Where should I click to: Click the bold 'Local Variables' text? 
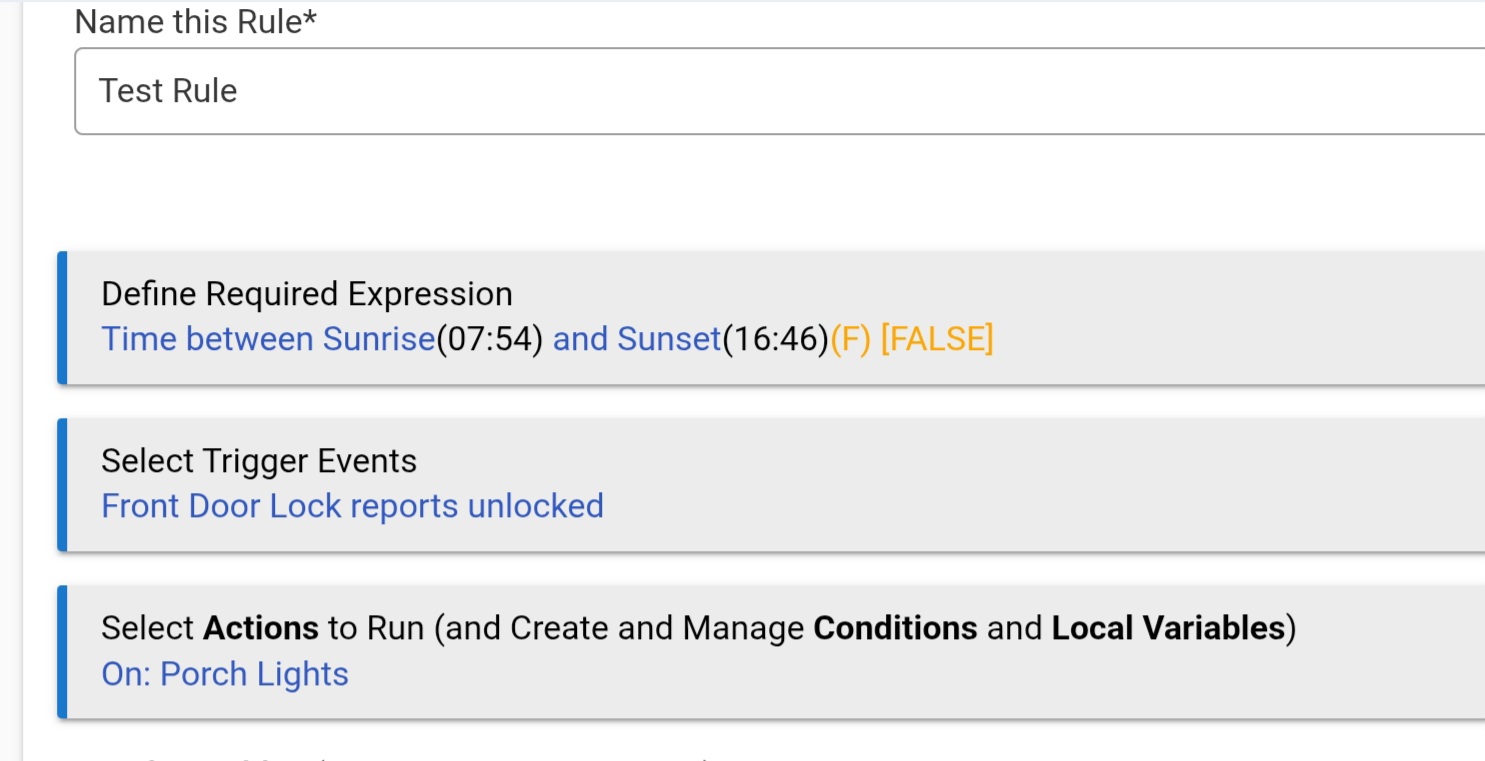(x=1167, y=628)
